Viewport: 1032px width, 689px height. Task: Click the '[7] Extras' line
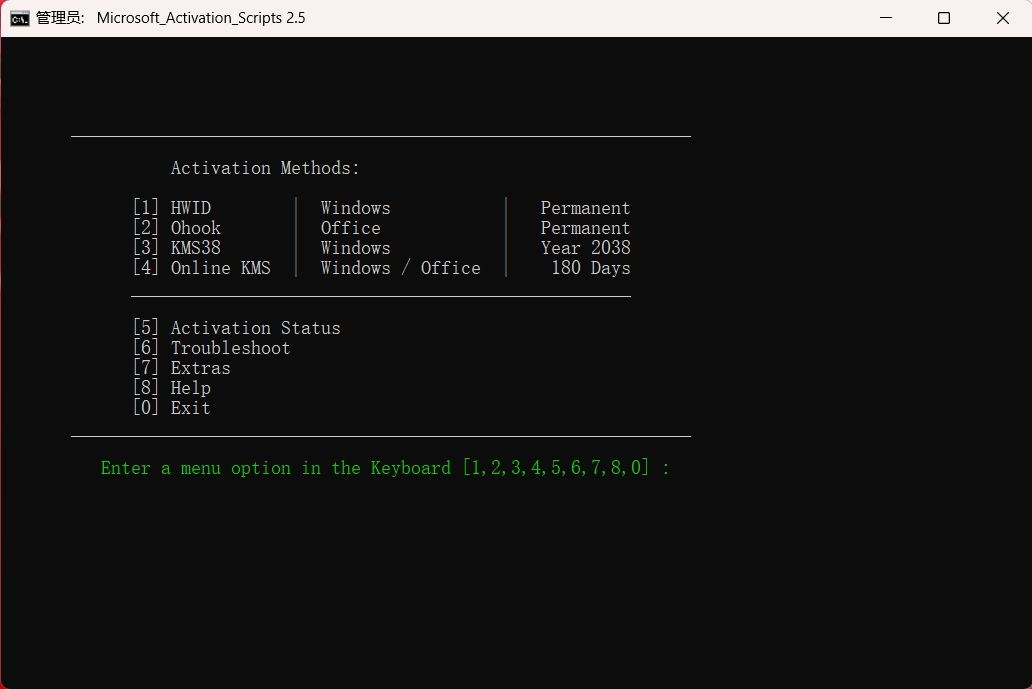(182, 367)
